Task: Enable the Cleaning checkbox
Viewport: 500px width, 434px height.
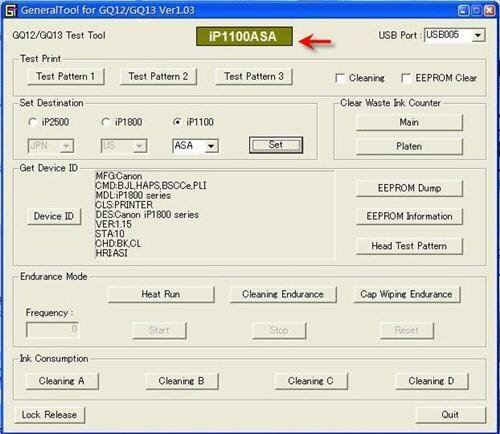Action: tap(340, 78)
